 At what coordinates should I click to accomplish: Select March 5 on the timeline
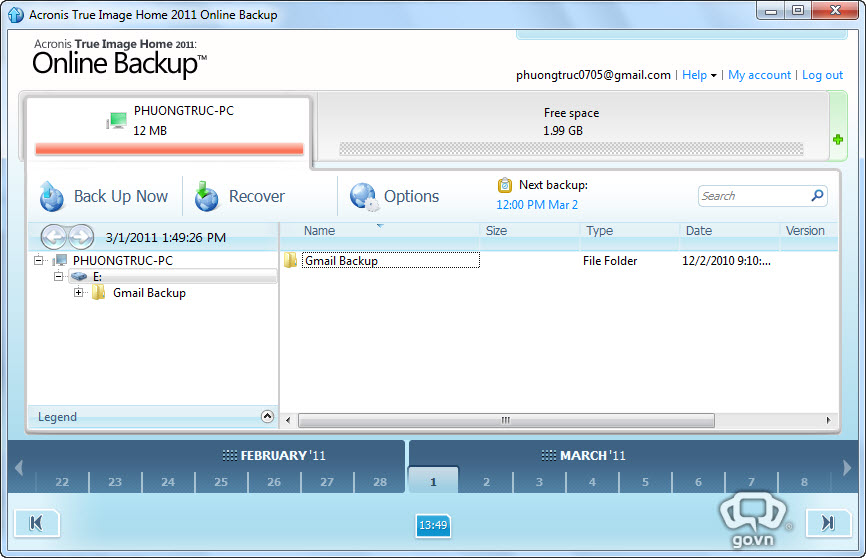click(645, 482)
